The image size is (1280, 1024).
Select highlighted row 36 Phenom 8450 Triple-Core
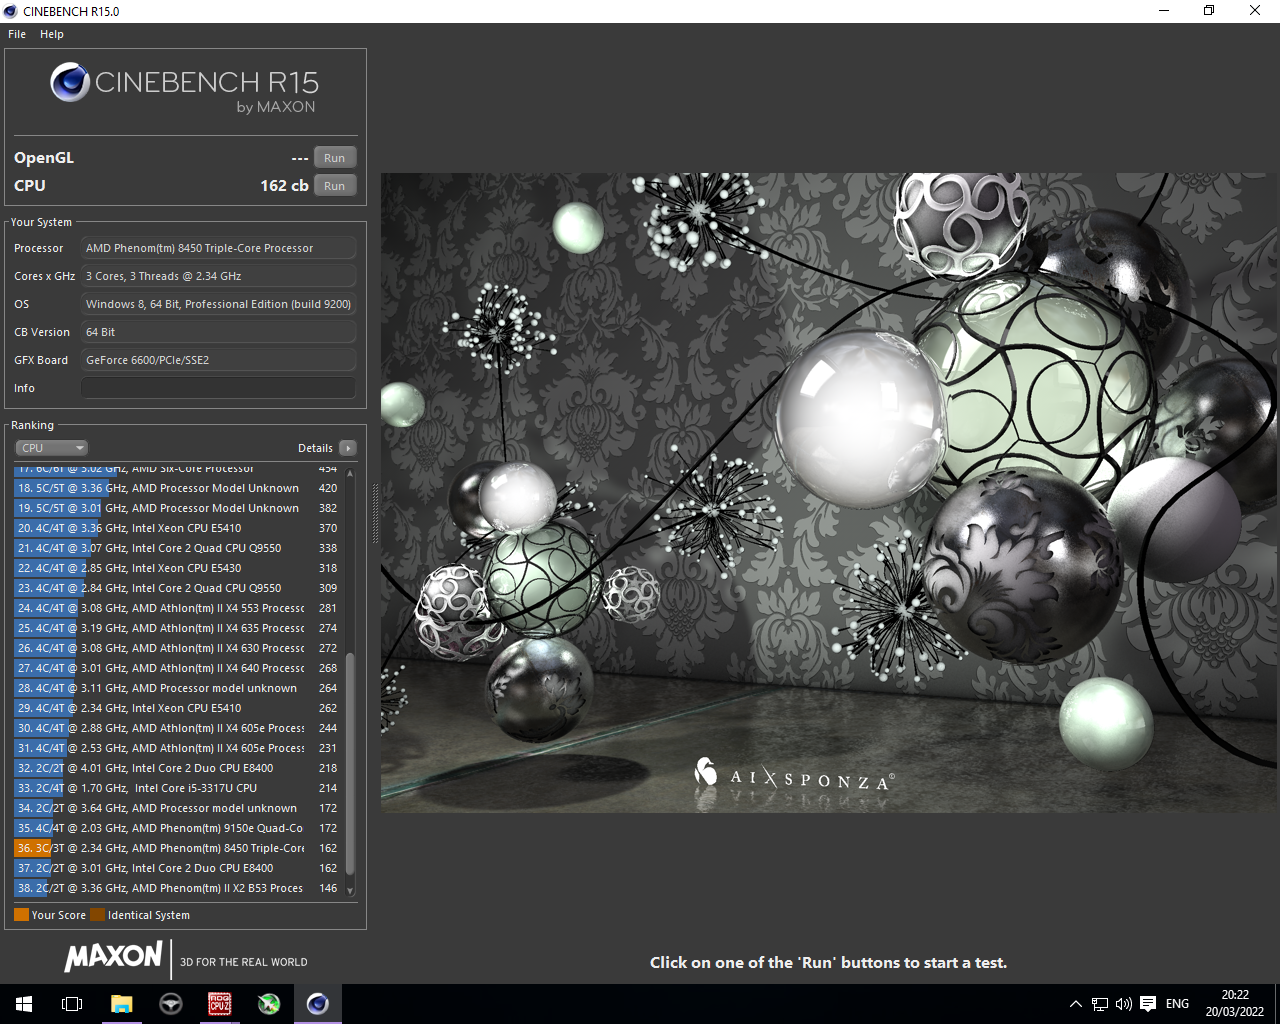[178, 848]
